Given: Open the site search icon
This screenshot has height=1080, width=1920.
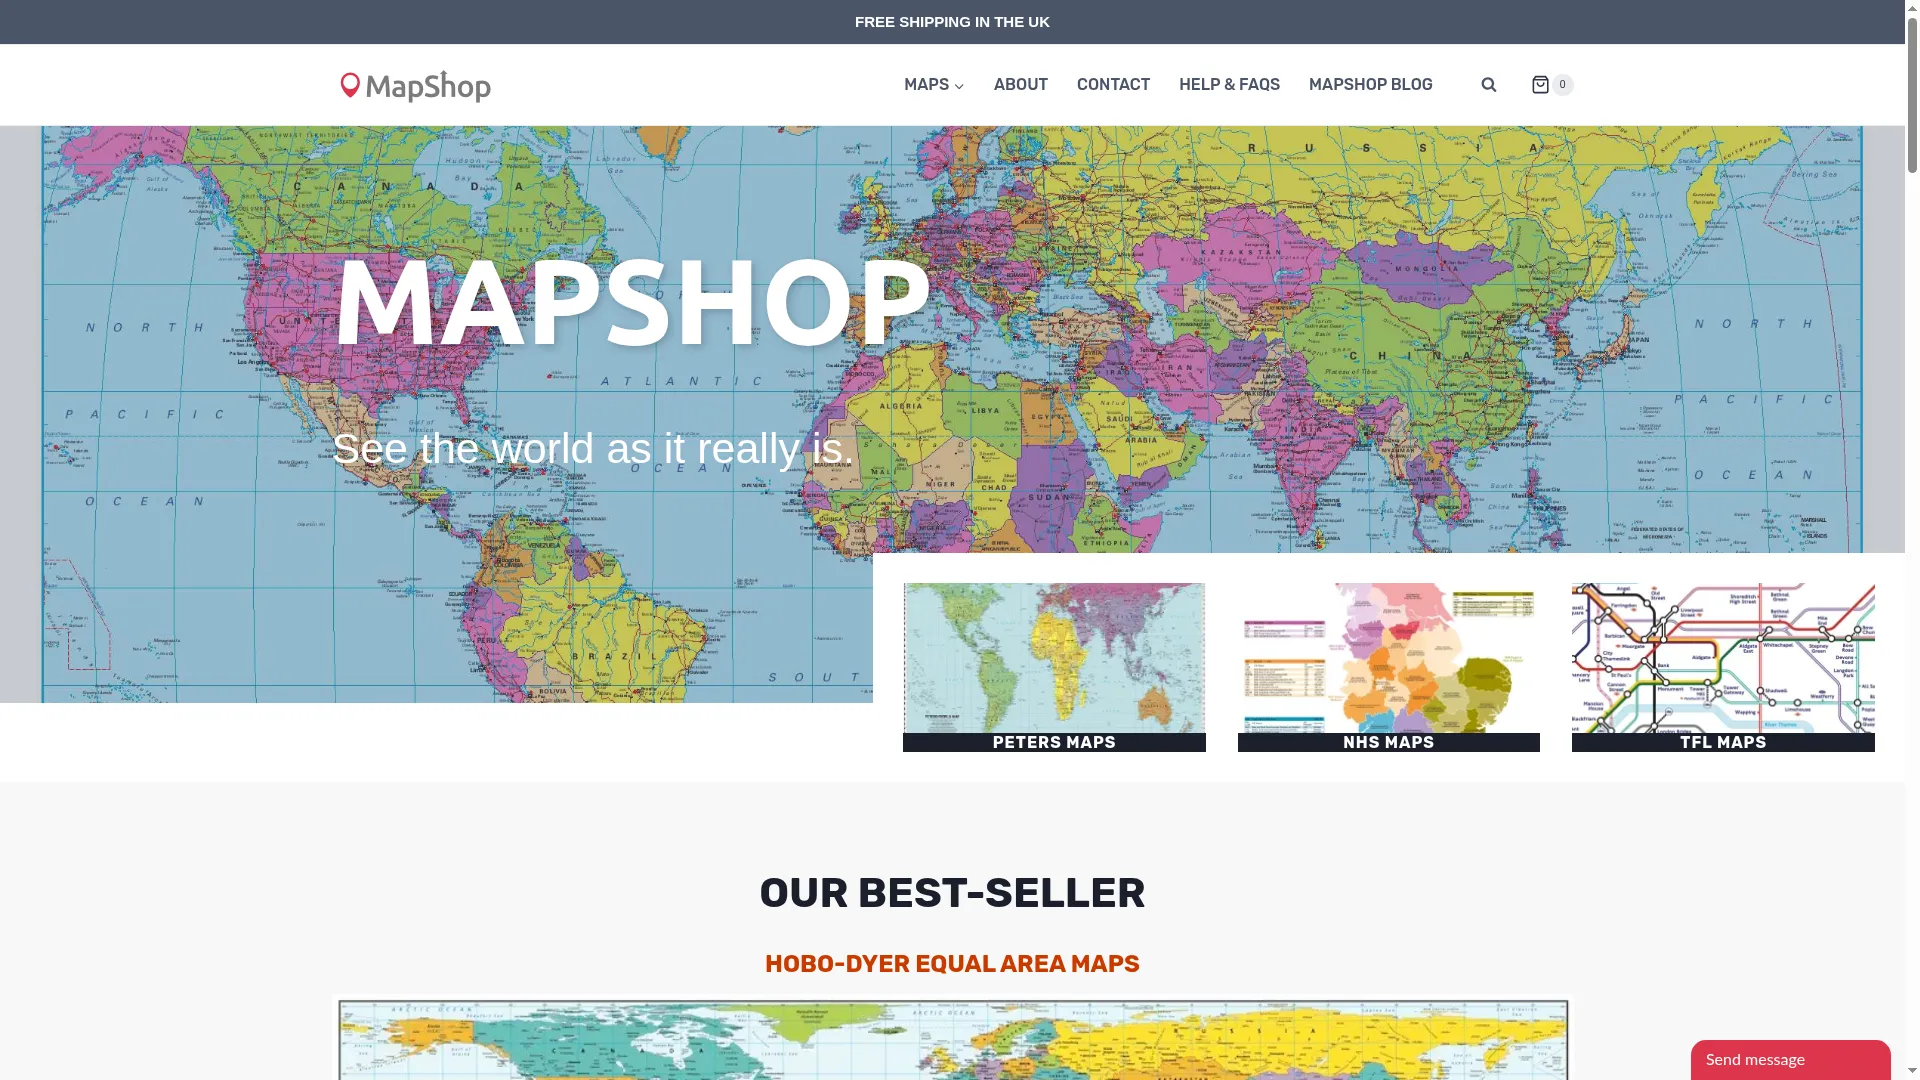Looking at the screenshot, I should click(1488, 85).
